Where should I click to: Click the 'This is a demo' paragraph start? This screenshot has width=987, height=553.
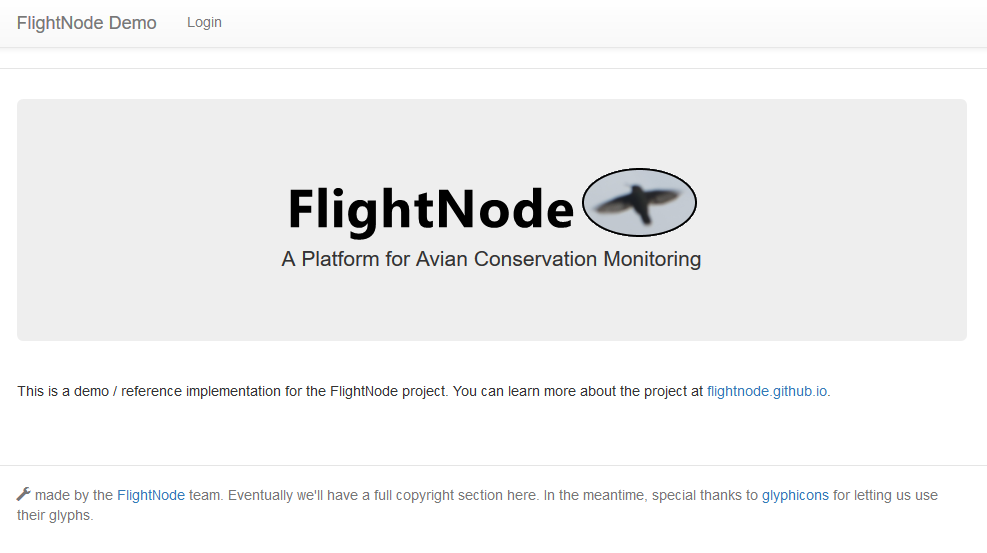63,391
